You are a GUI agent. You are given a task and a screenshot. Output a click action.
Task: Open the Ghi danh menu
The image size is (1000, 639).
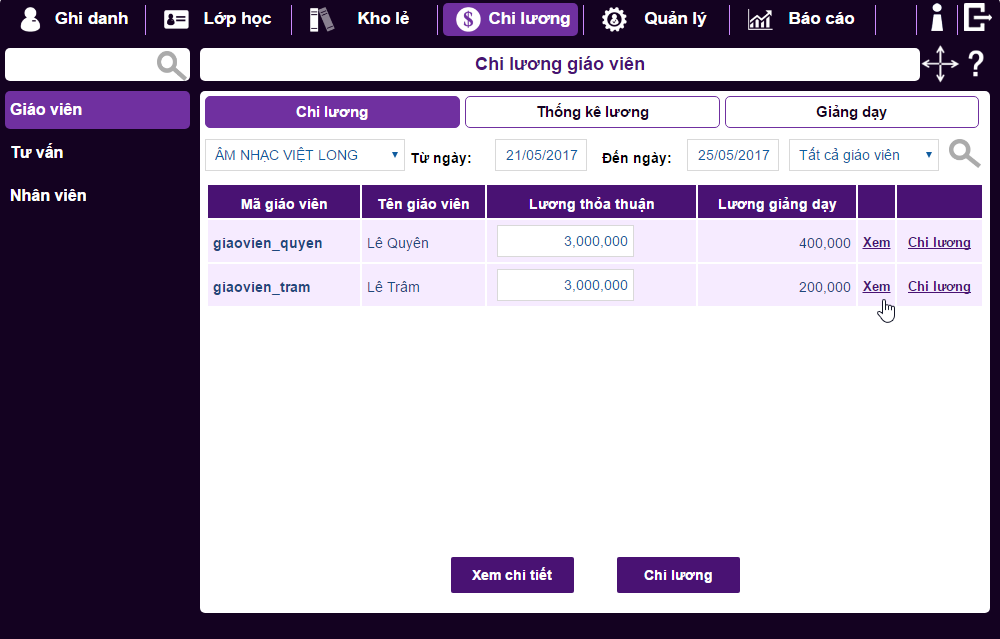point(75,19)
